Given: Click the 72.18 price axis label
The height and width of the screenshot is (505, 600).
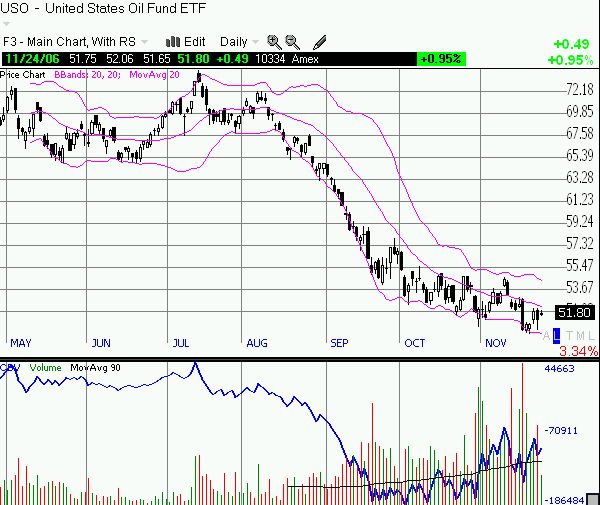Looking at the screenshot, I should coord(580,90).
